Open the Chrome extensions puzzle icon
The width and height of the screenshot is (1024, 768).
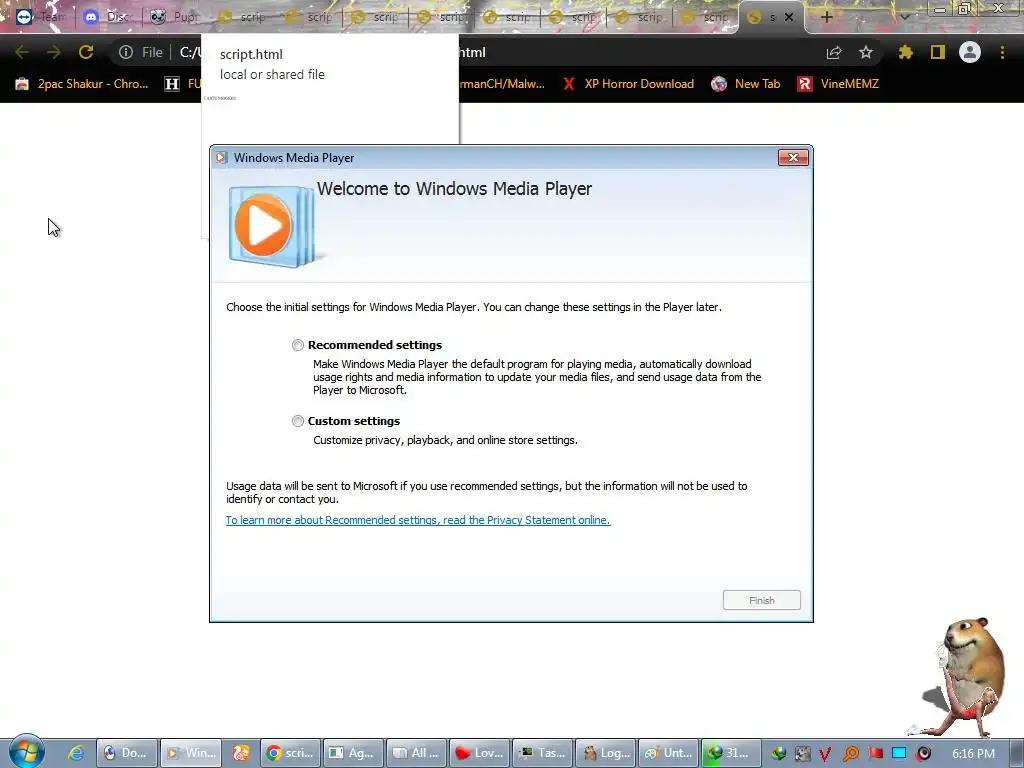tap(905, 52)
